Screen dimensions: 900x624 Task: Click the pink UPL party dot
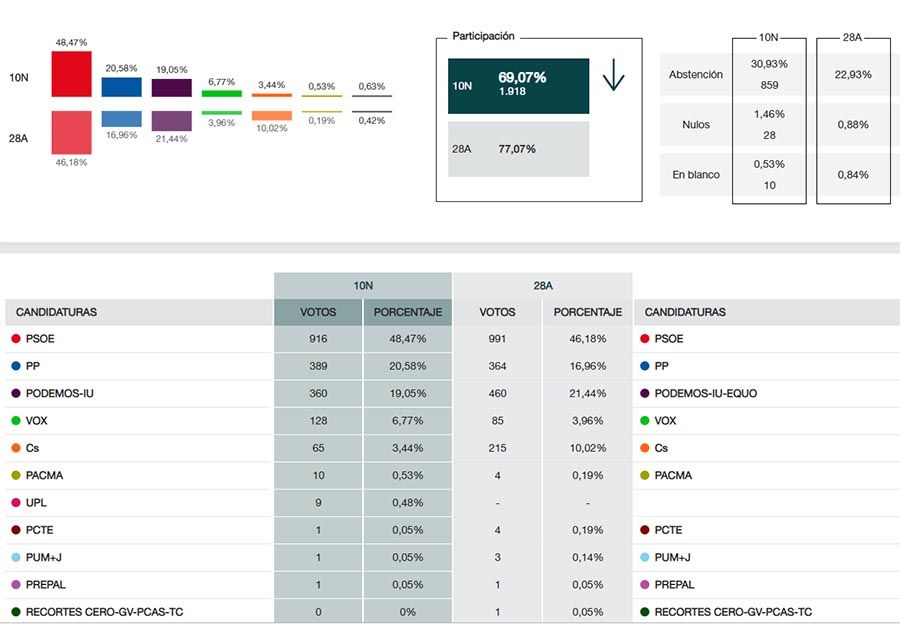[x=16, y=503]
